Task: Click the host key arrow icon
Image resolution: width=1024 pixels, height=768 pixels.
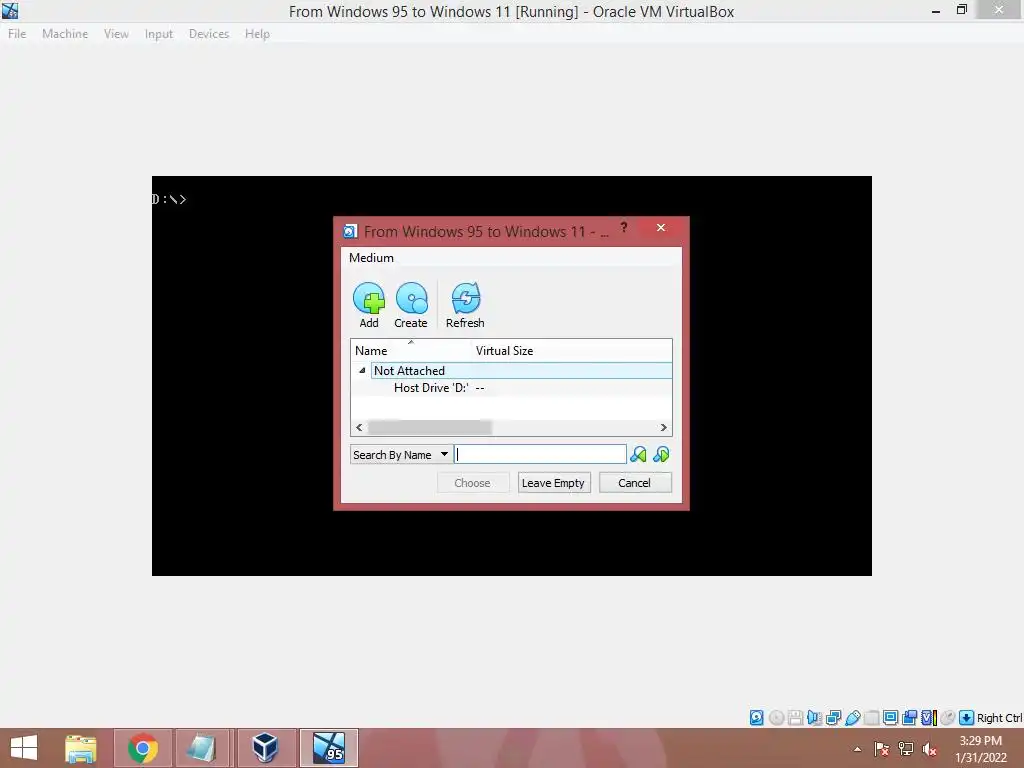Action: pyautogui.click(x=967, y=718)
